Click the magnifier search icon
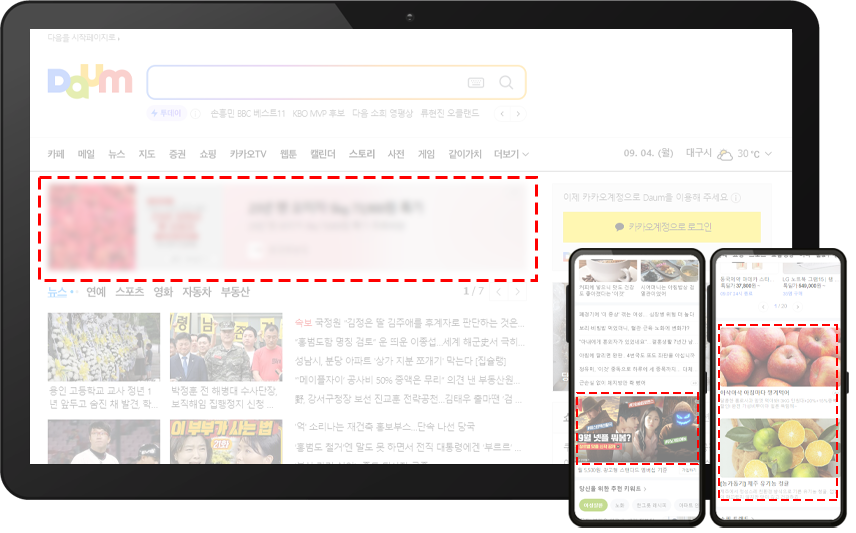This screenshot has width=856, height=533. [506, 83]
